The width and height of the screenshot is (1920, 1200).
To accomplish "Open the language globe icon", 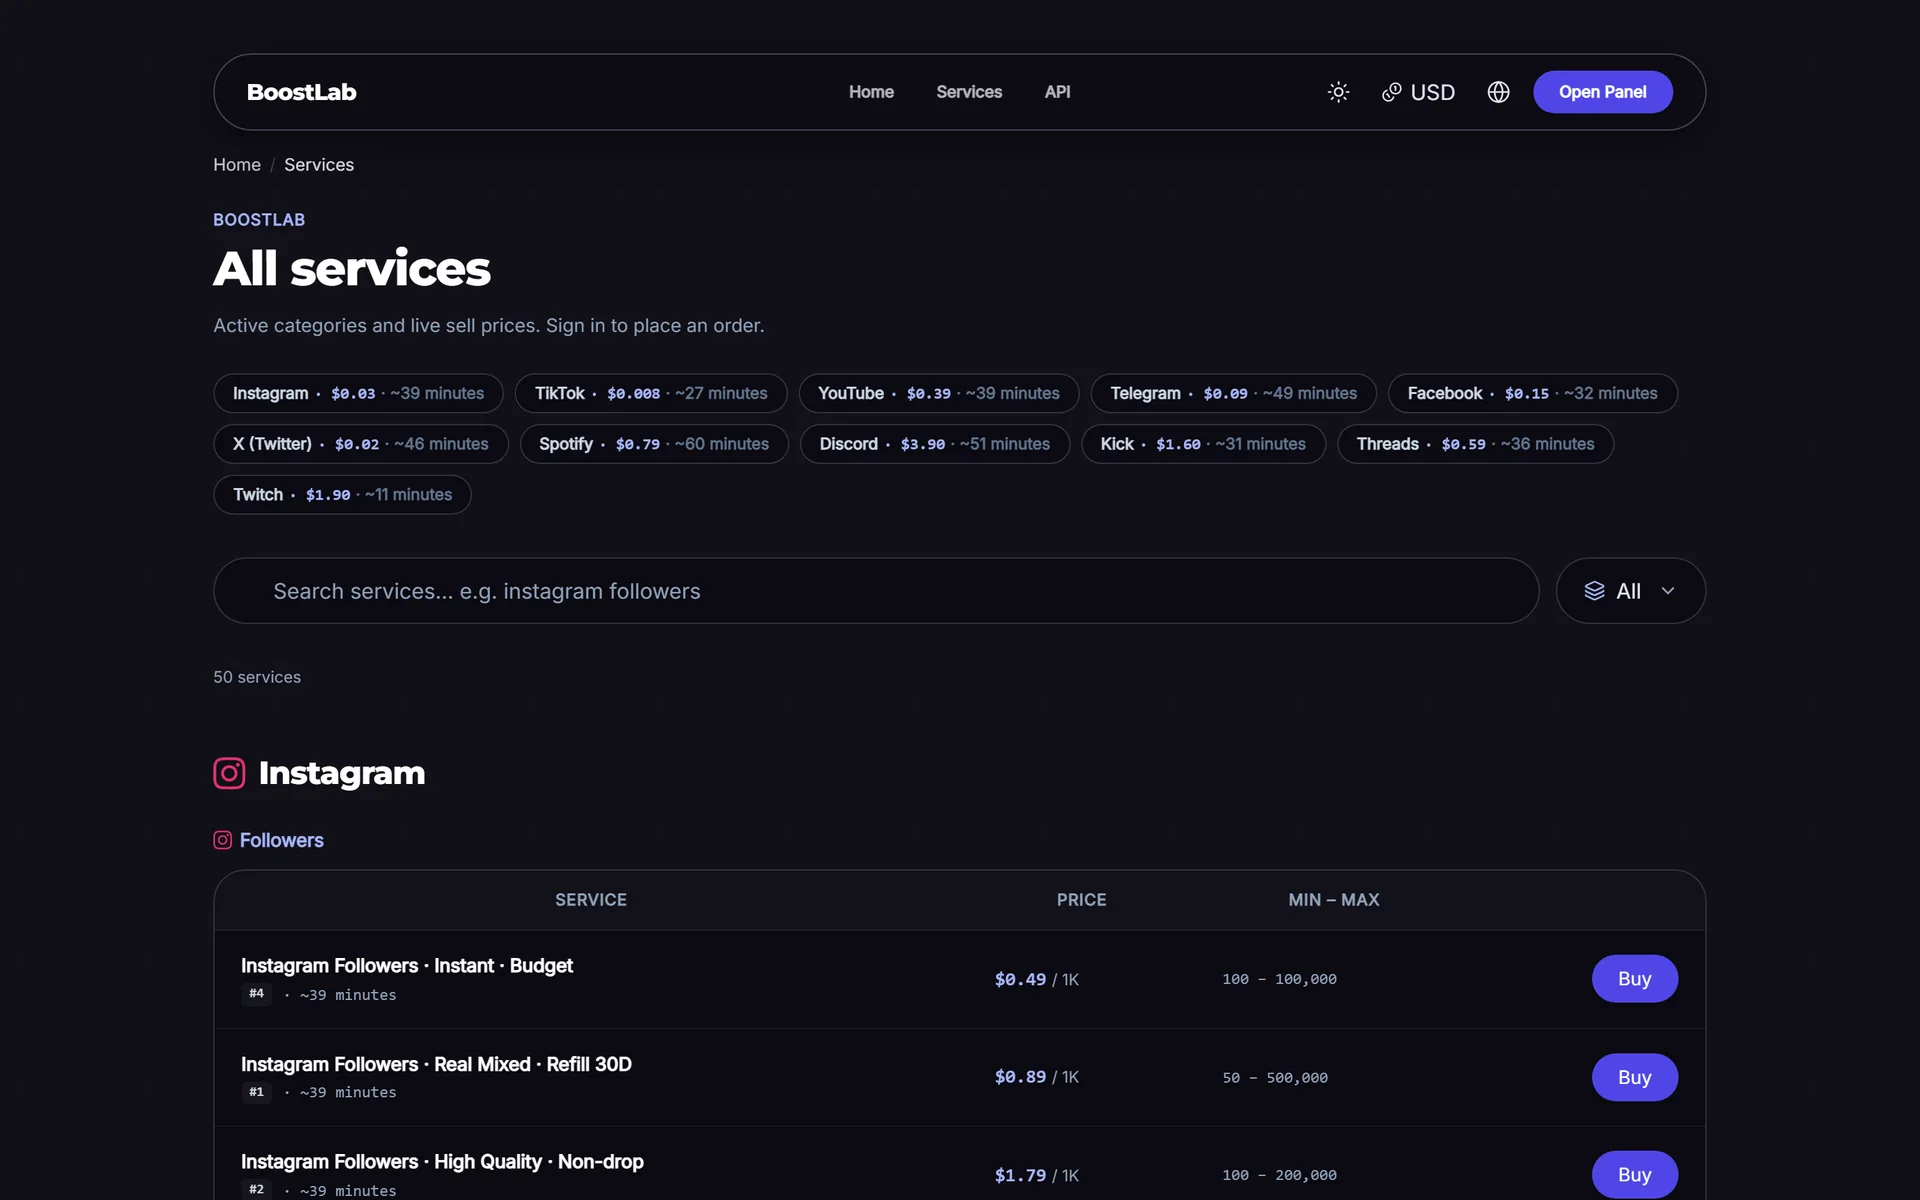I will [1498, 92].
